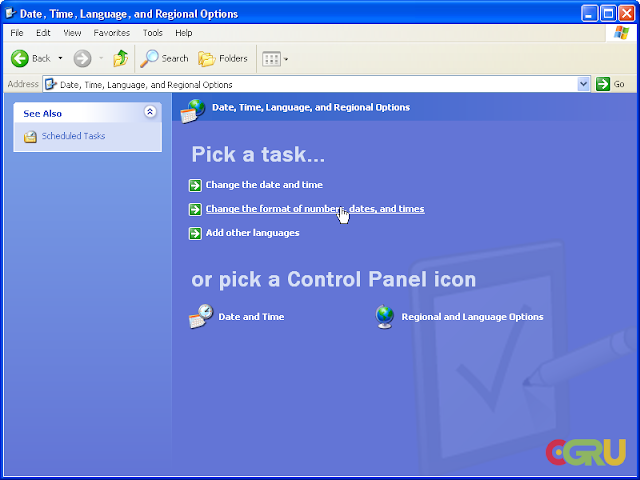Click the green Go arrow button
The width and height of the screenshot is (640, 480).
pos(602,84)
